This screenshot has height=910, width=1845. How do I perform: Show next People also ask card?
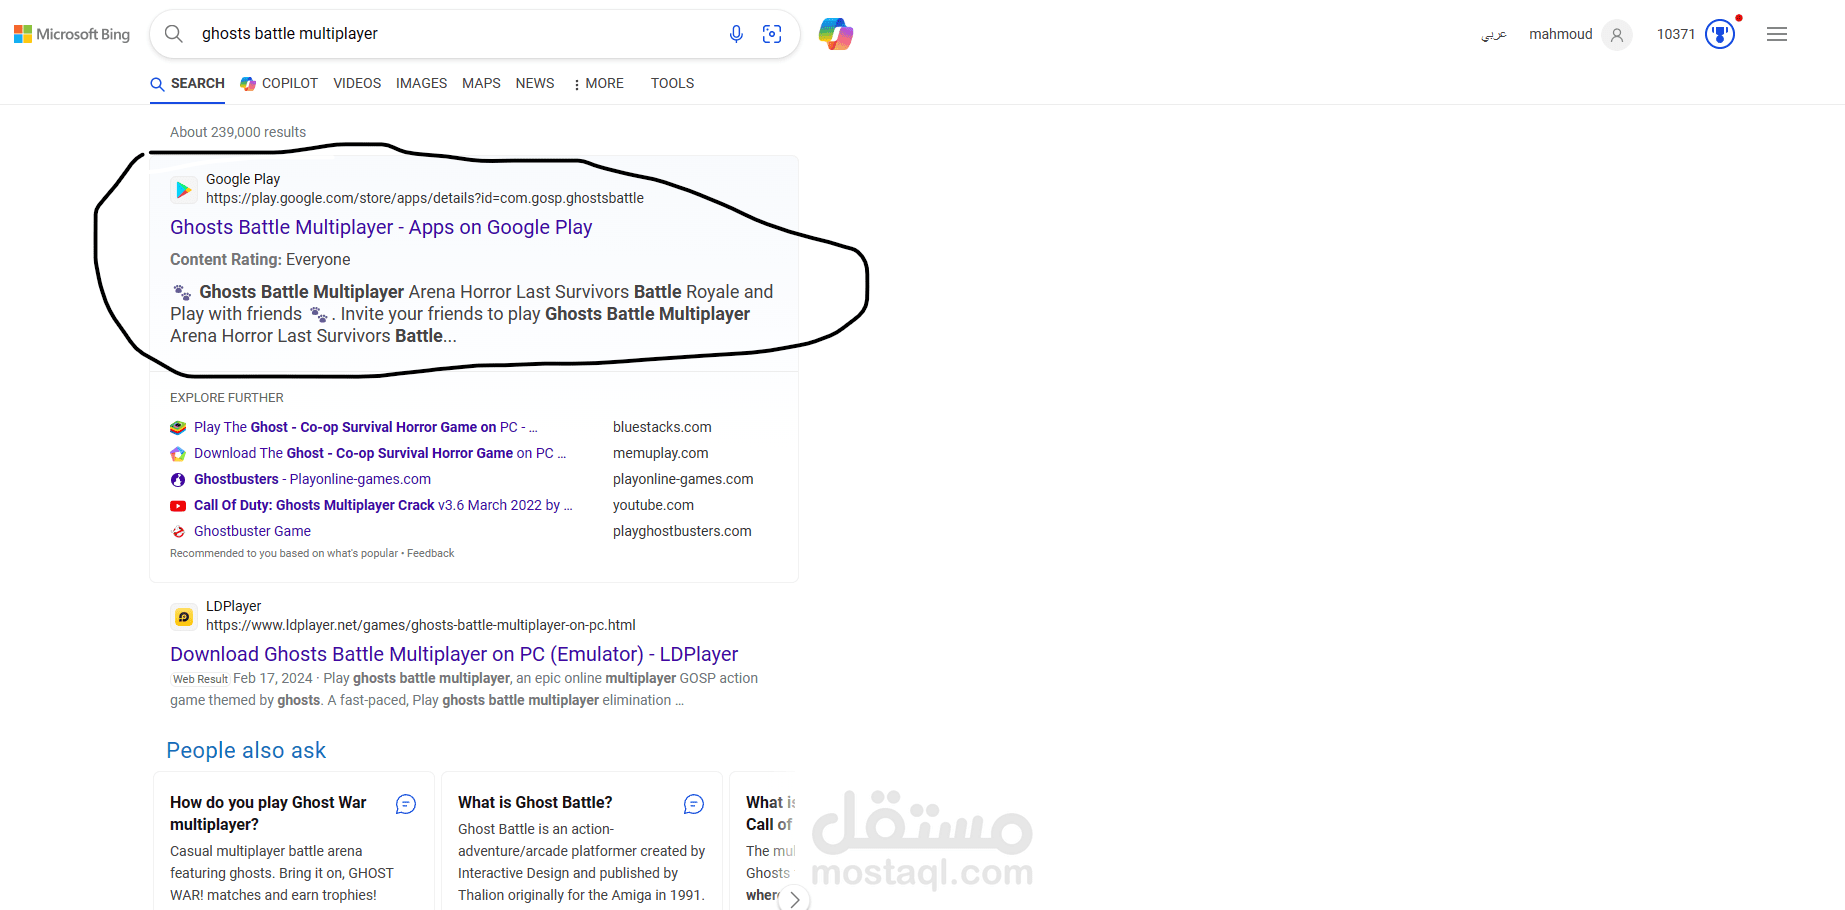tap(794, 899)
